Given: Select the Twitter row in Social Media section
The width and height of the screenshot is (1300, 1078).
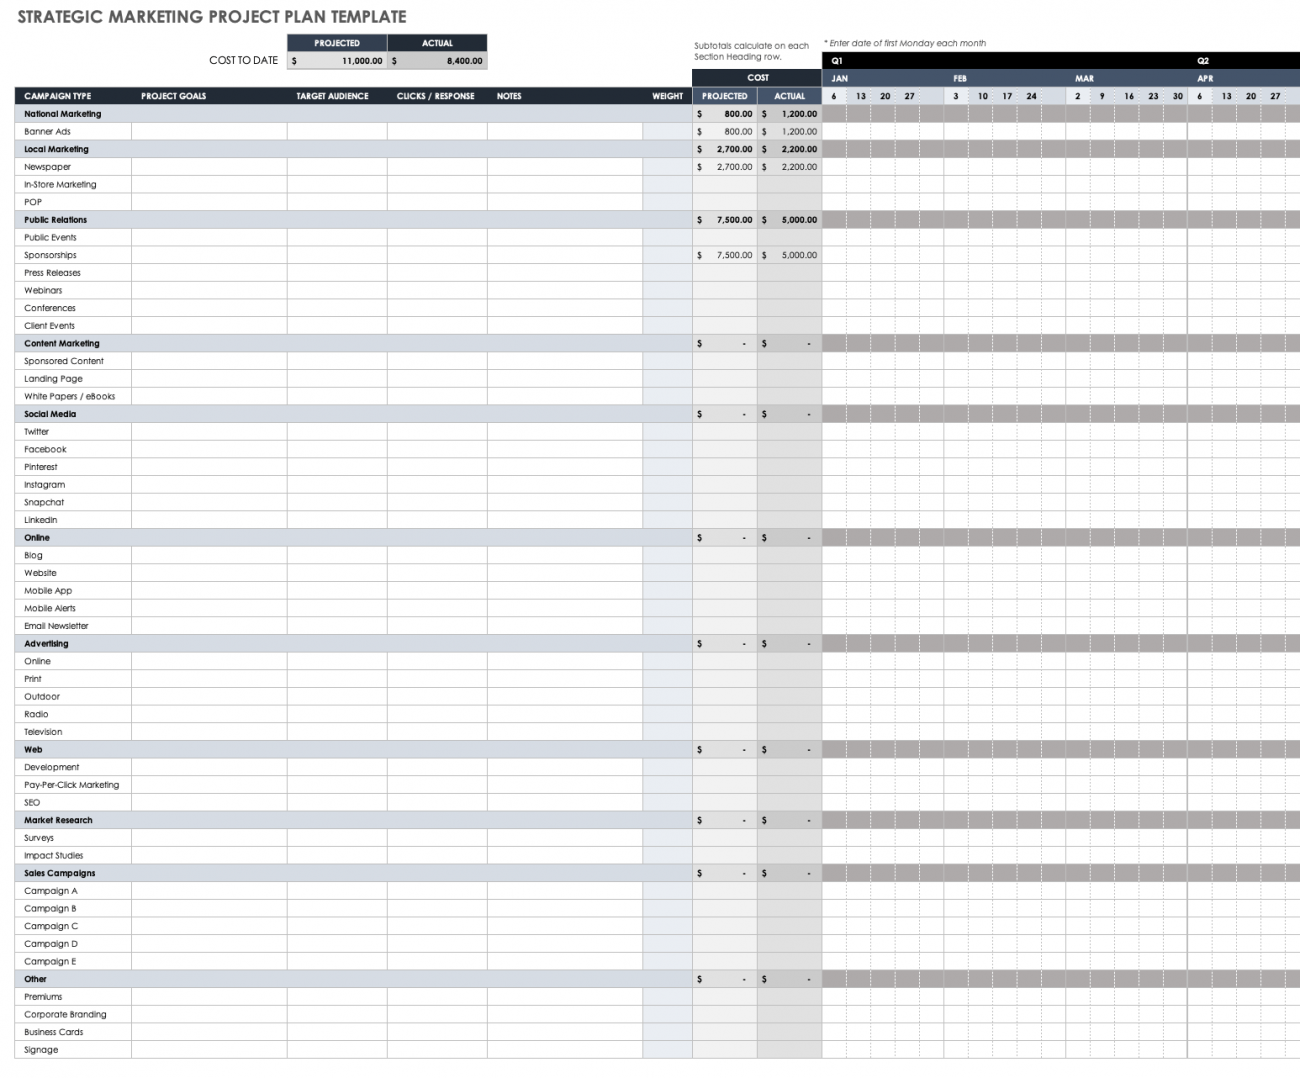Looking at the screenshot, I should point(36,431).
